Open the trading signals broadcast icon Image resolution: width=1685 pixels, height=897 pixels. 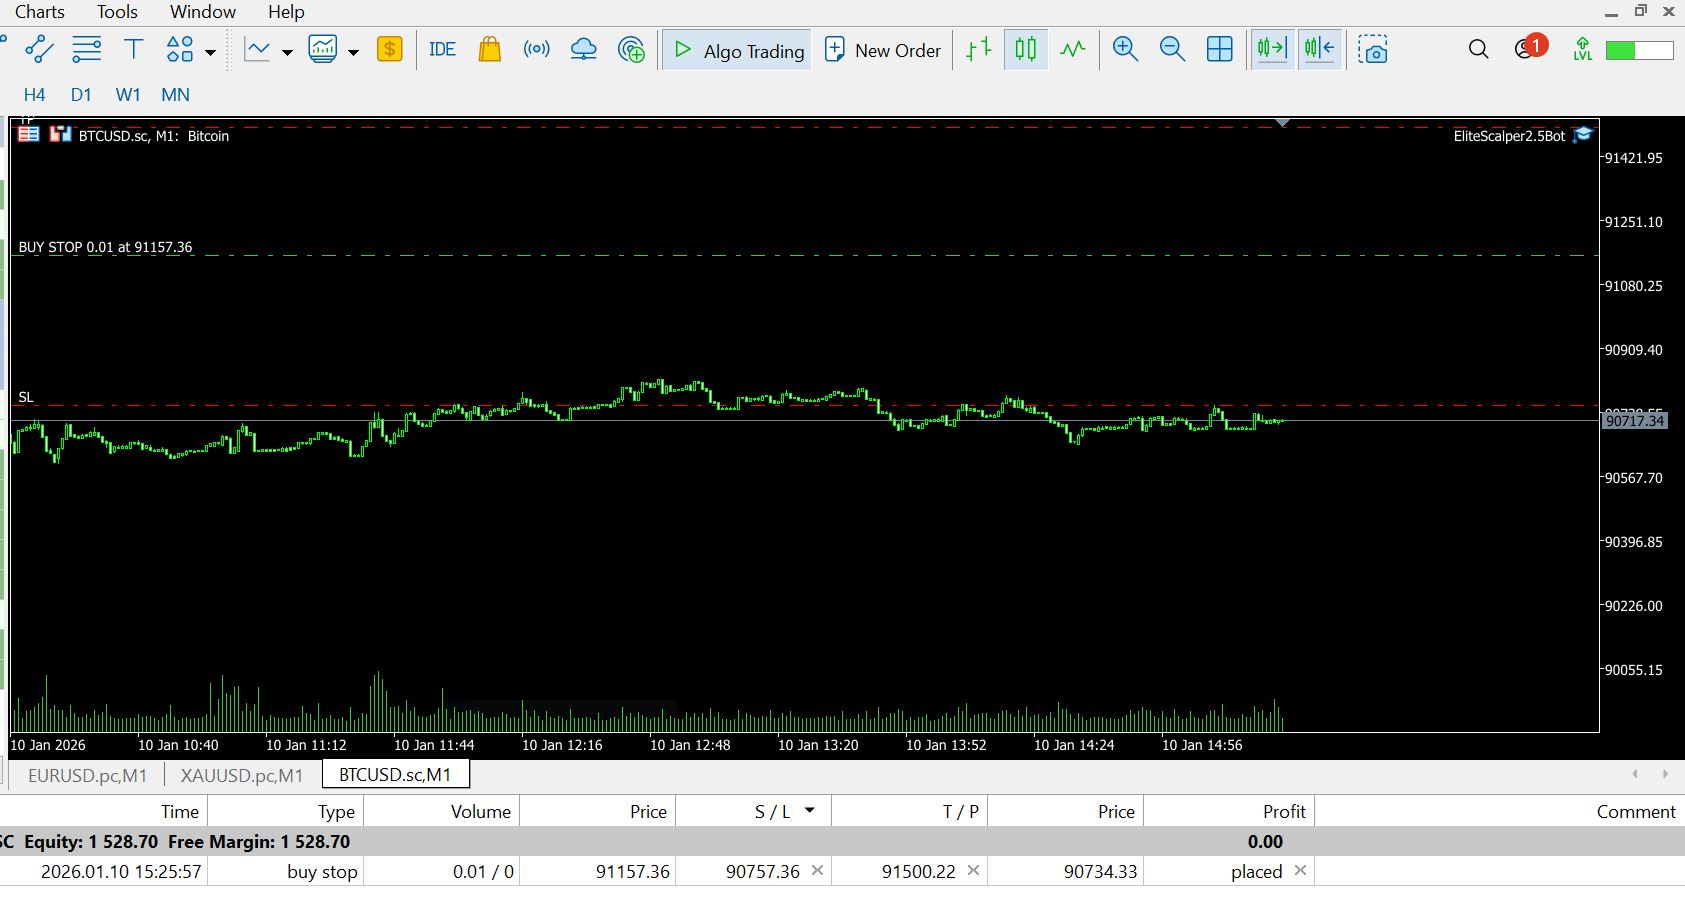pos(537,50)
